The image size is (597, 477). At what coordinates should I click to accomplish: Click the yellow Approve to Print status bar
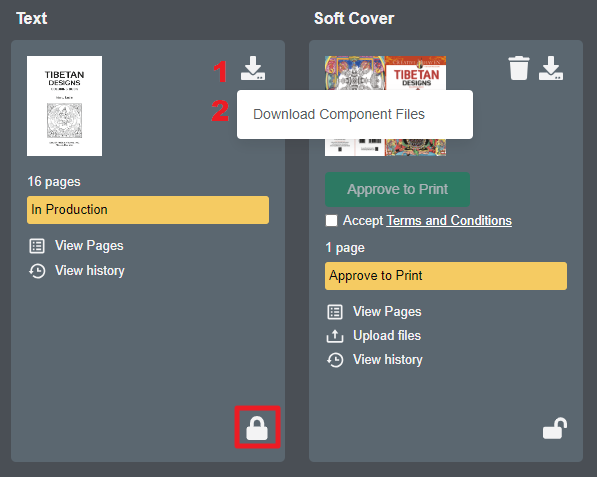446,276
